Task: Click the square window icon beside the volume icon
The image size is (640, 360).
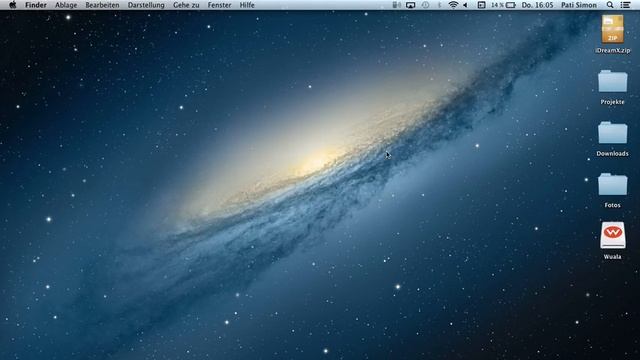Action: [x=481, y=5]
